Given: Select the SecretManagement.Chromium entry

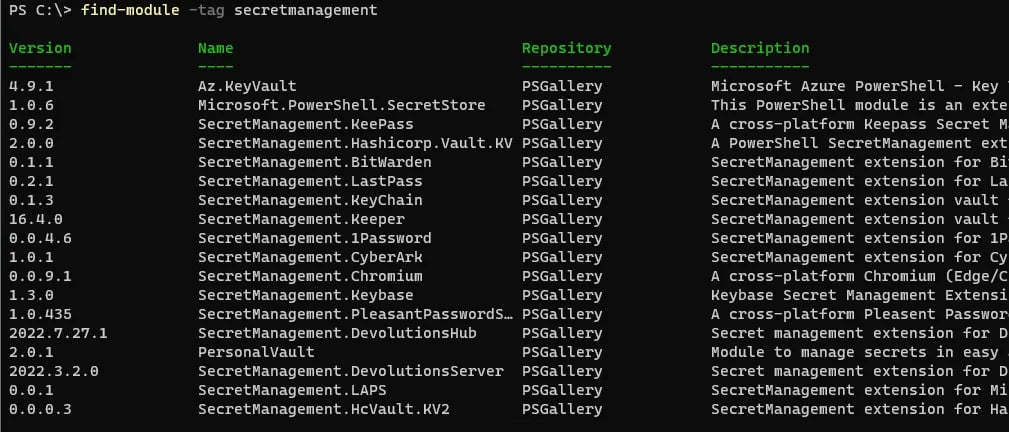Looking at the screenshot, I should [310, 276].
